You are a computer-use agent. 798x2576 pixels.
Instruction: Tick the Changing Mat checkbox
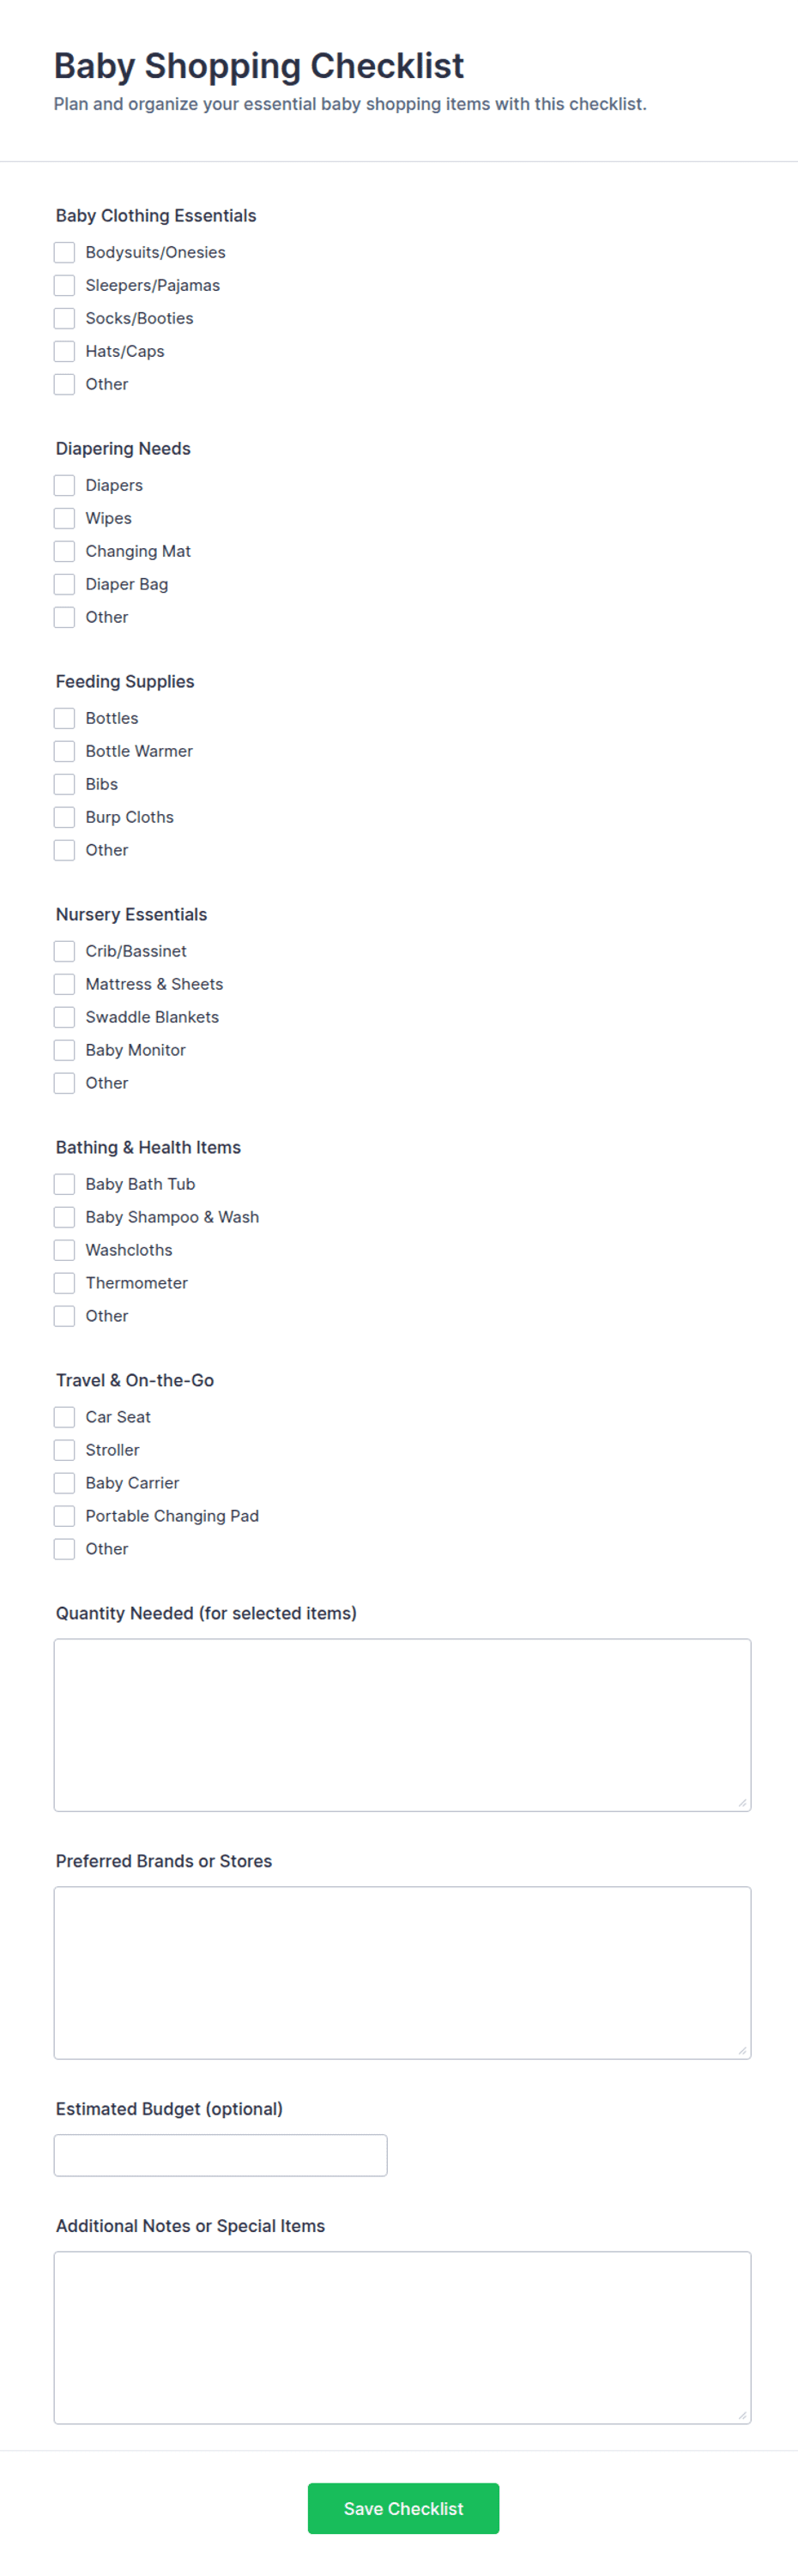[64, 551]
